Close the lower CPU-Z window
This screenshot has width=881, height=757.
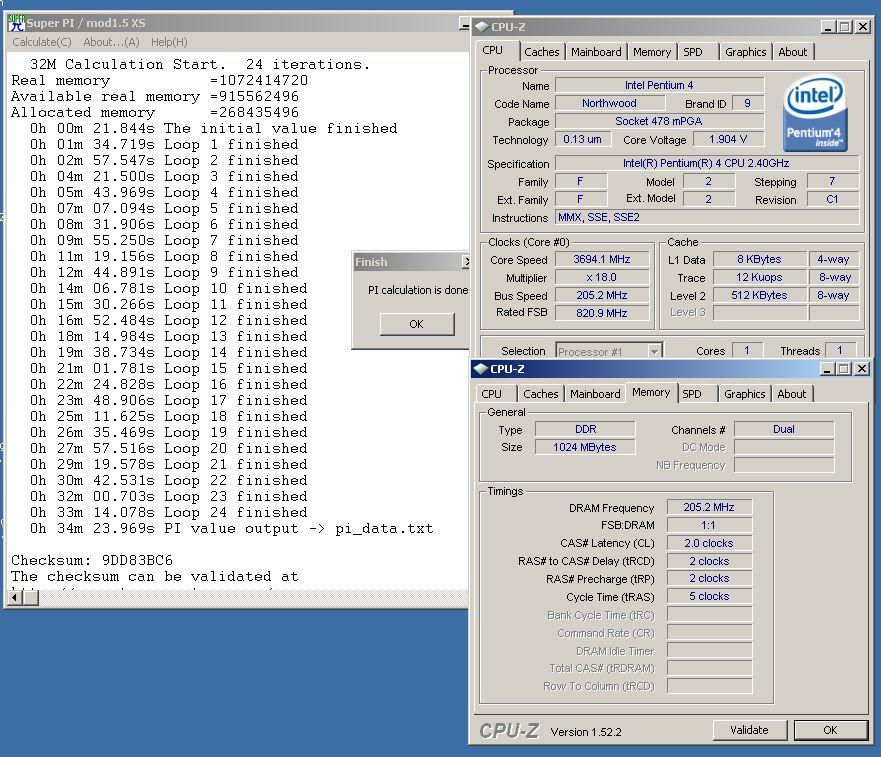click(862, 369)
